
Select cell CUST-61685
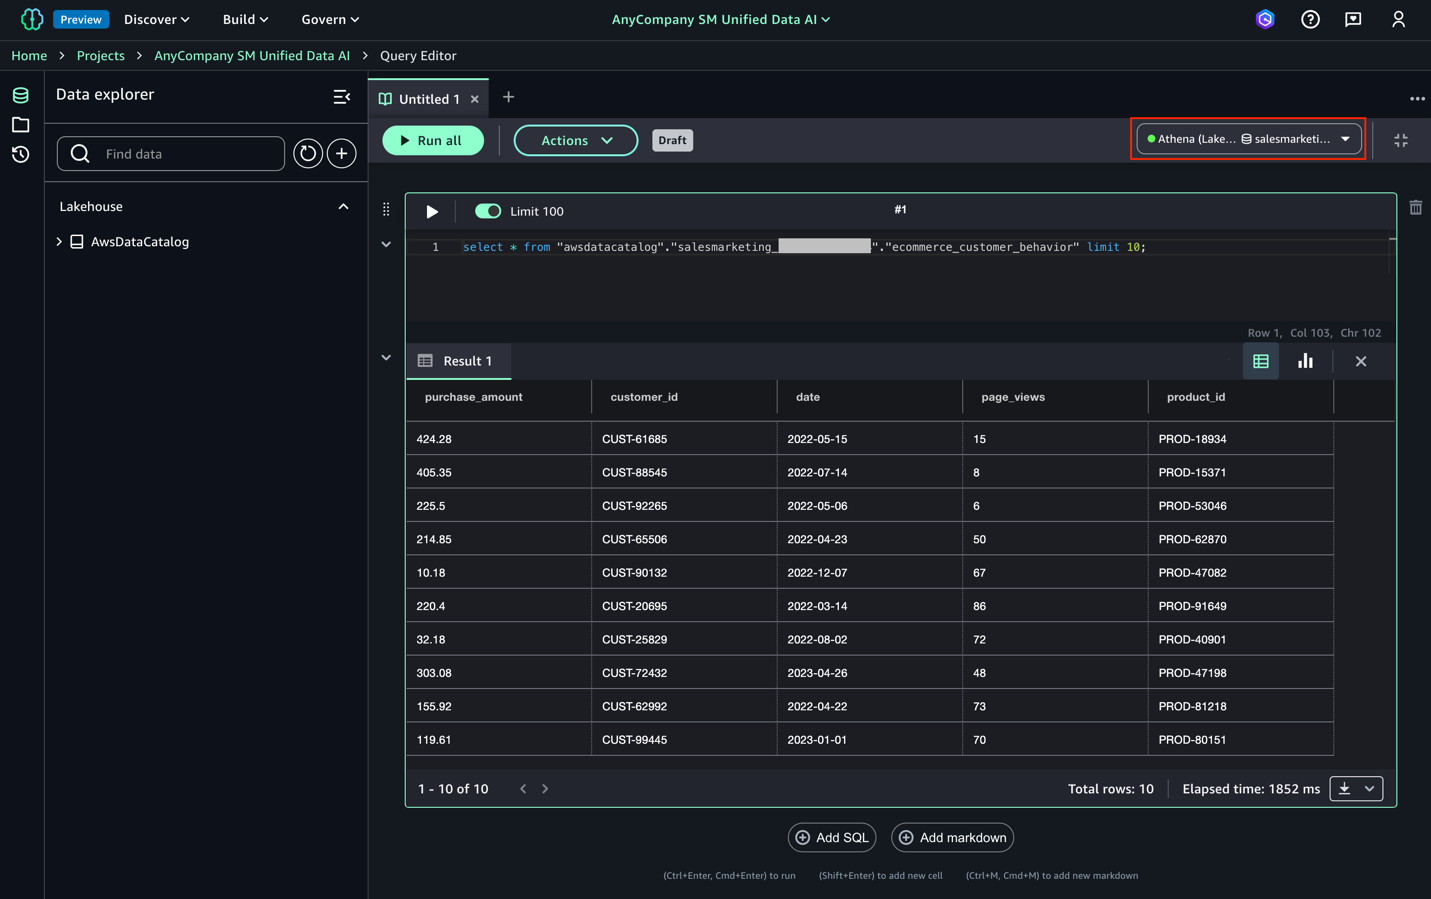[x=684, y=439]
